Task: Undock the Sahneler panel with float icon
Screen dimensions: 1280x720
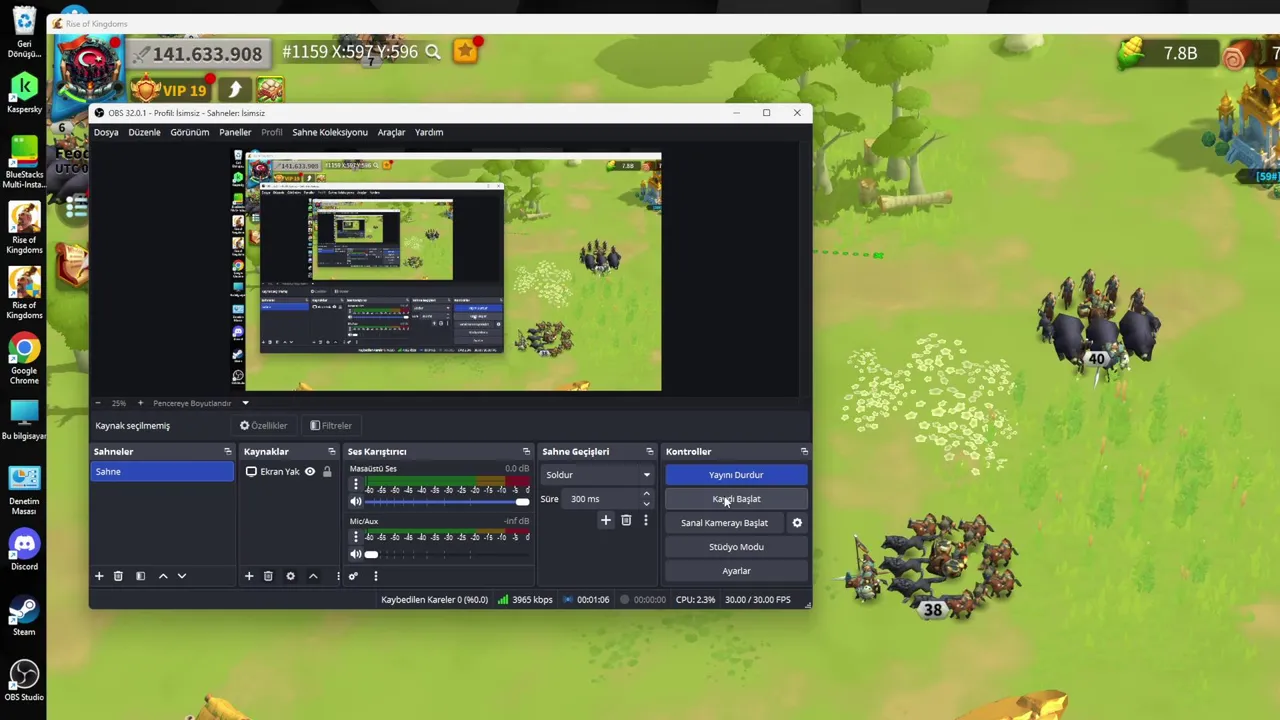Action: pyautogui.click(x=227, y=452)
